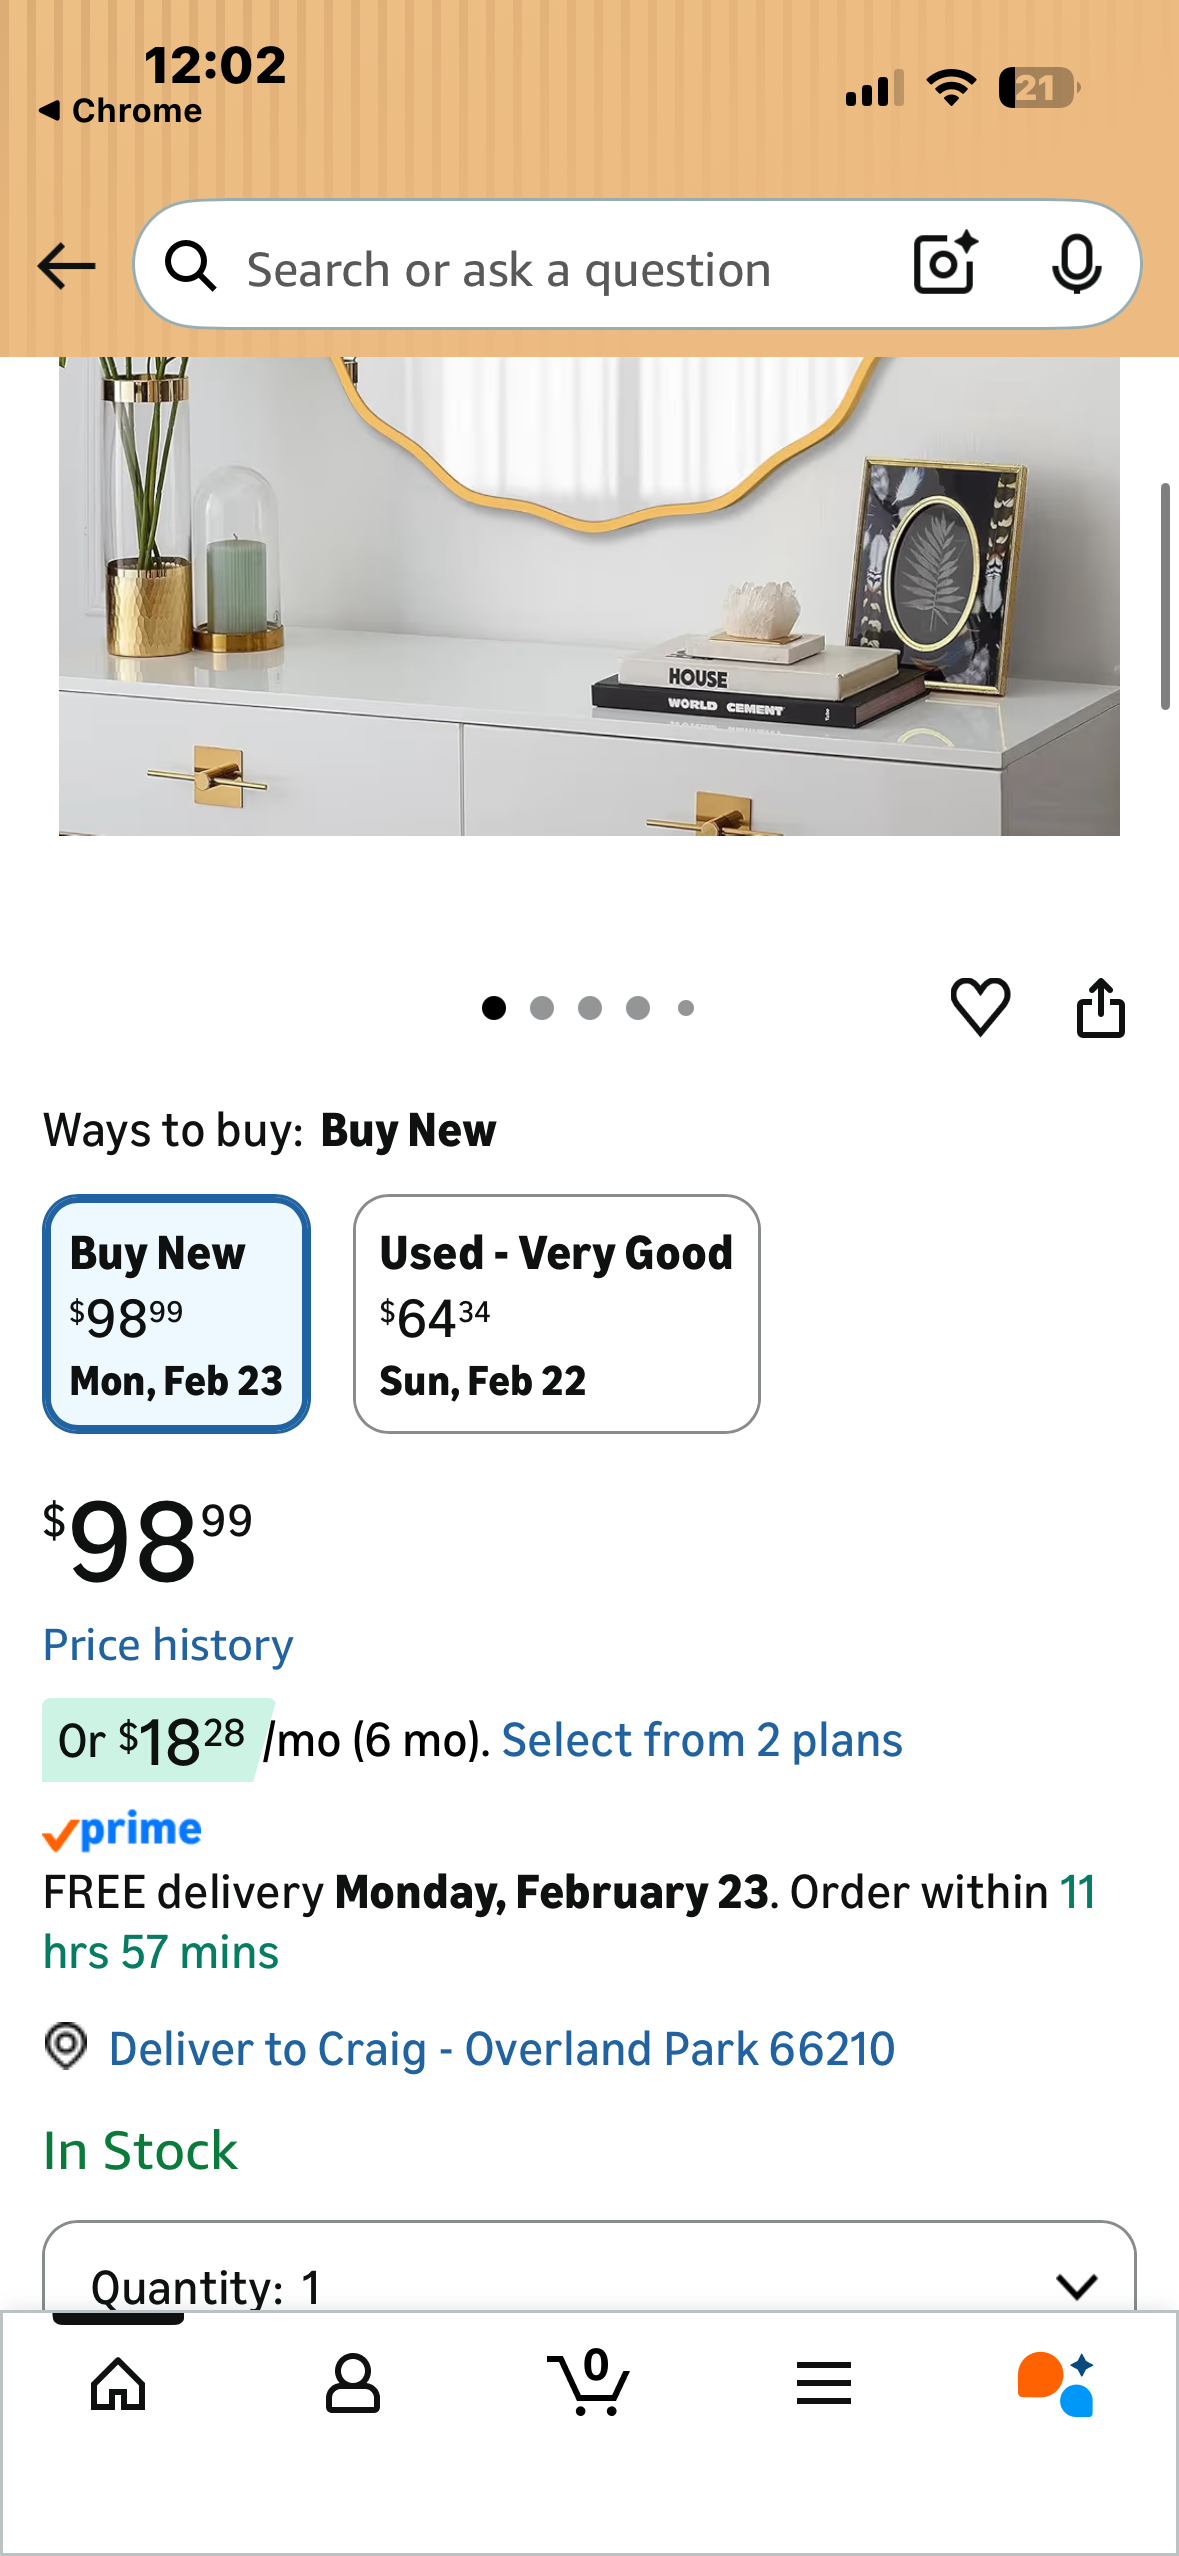The width and height of the screenshot is (1179, 2556).
Task: Go to Home tab in bottom bar
Action: 118,2383
